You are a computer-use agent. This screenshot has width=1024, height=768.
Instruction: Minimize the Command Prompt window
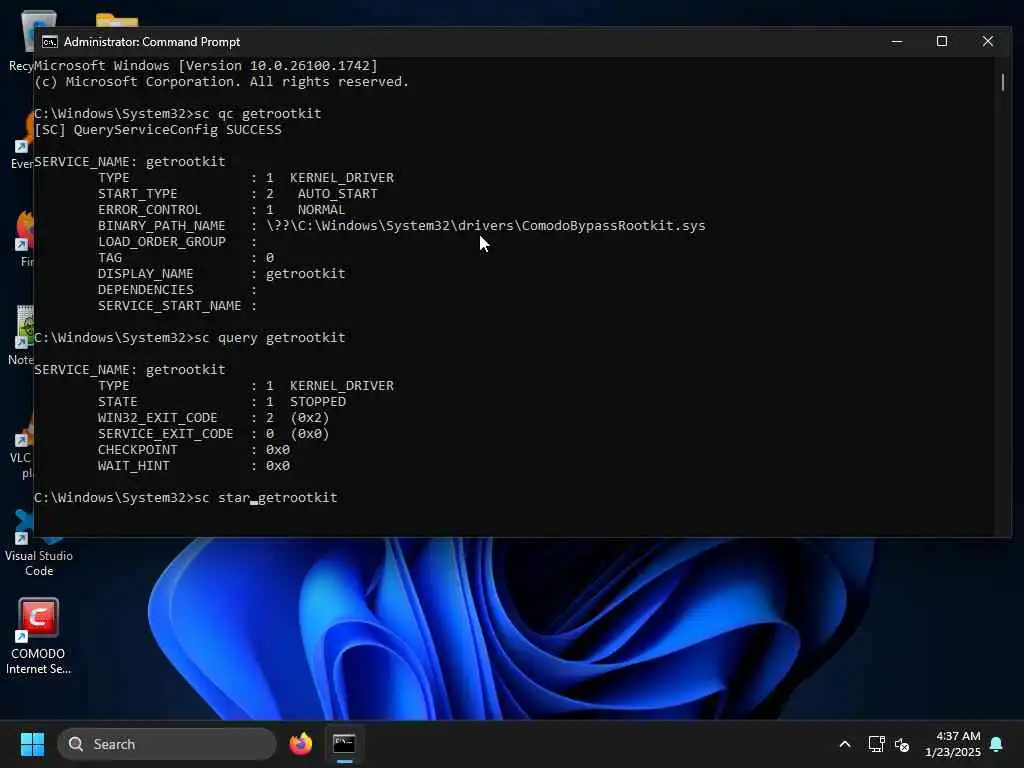(x=897, y=42)
